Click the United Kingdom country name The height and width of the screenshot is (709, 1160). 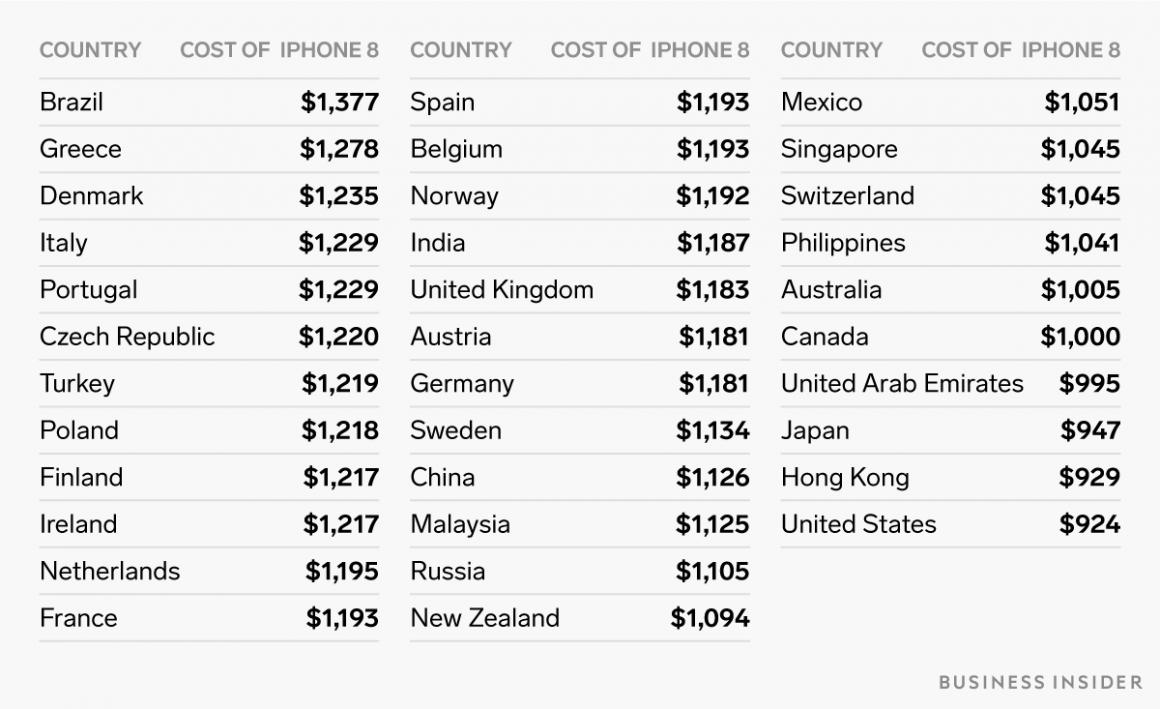click(501, 290)
